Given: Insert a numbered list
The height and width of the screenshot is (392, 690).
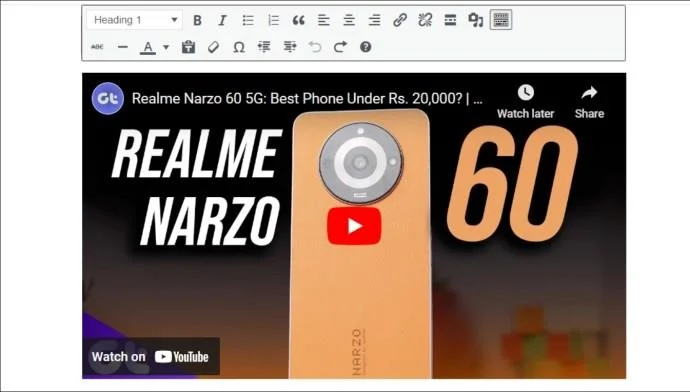Looking at the screenshot, I should (x=273, y=20).
